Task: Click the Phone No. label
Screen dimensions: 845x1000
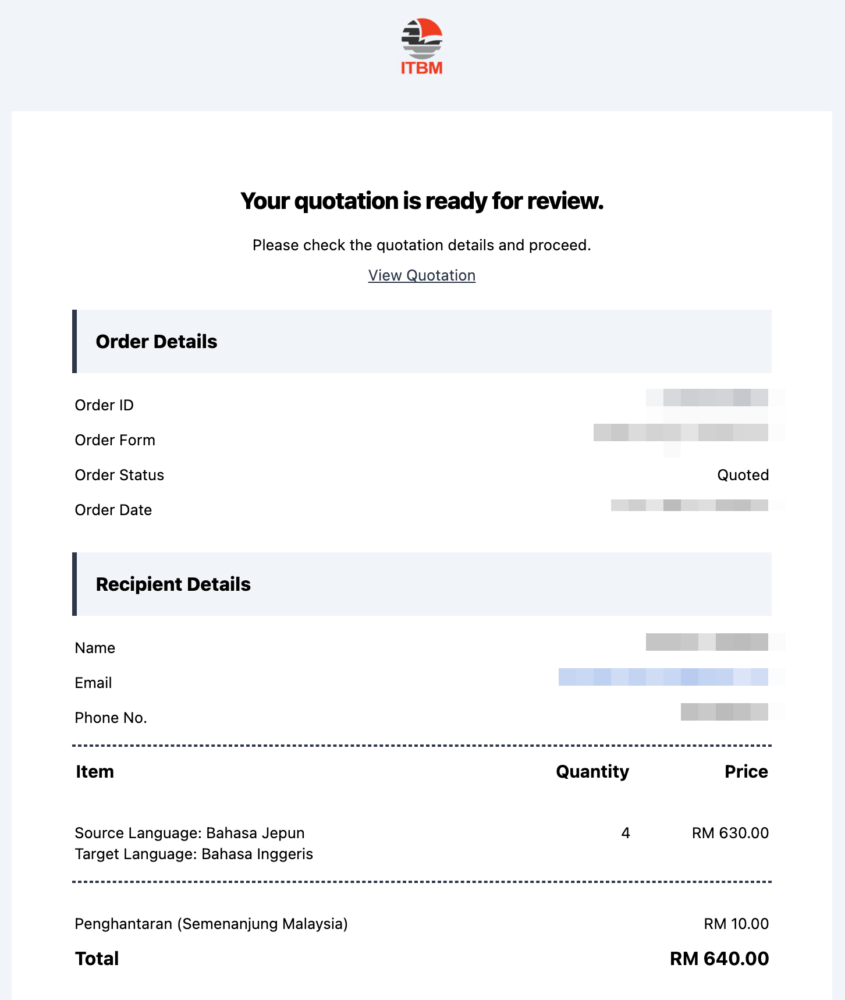Action: coord(111,718)
